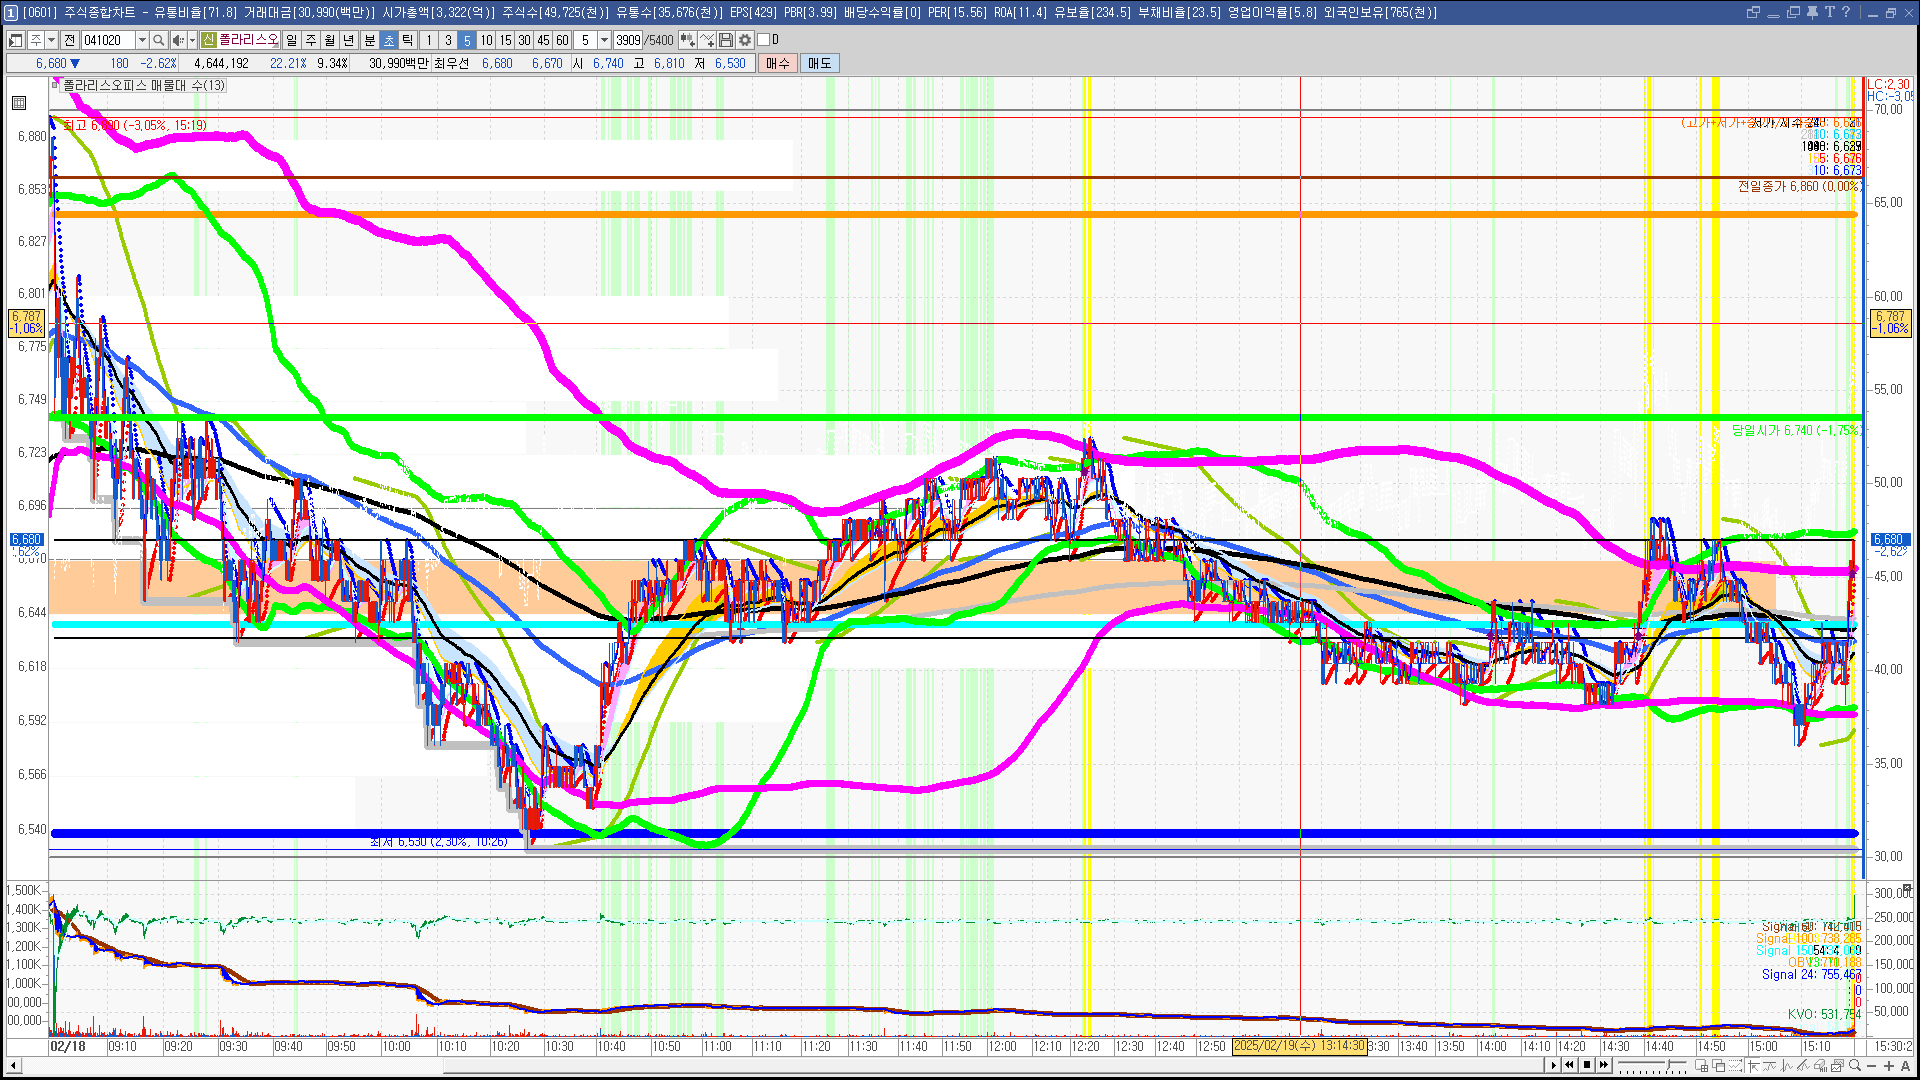Click the save chart floppy icon

point(726,40)
